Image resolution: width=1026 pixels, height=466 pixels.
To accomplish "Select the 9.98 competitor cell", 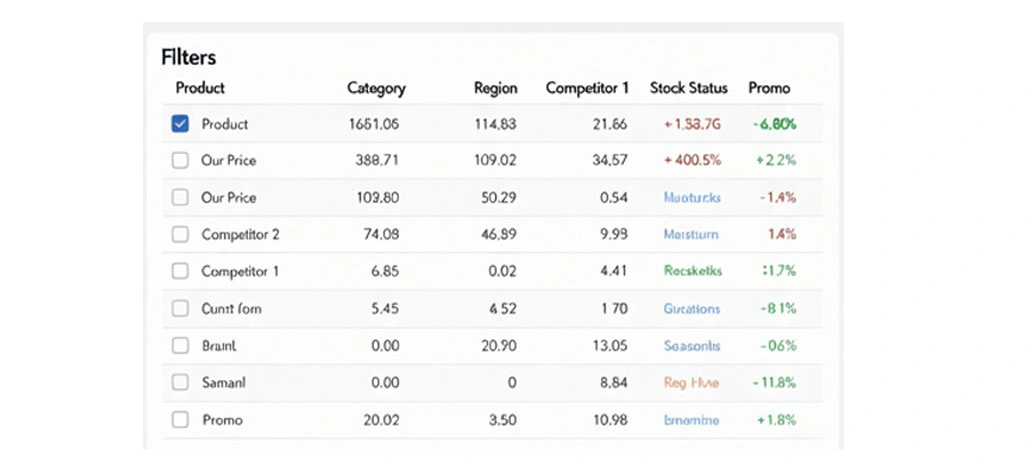I will pyautogui.click(x=614, y=234).
